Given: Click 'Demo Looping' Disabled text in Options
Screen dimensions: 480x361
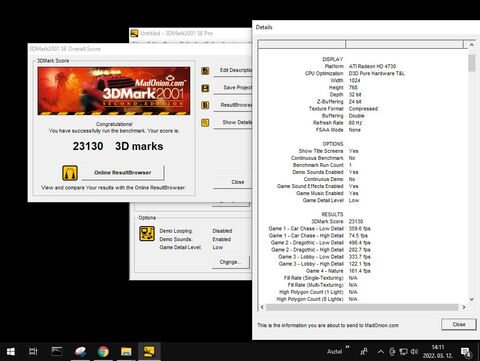Looking at the screenshot, I should [222, 231].
